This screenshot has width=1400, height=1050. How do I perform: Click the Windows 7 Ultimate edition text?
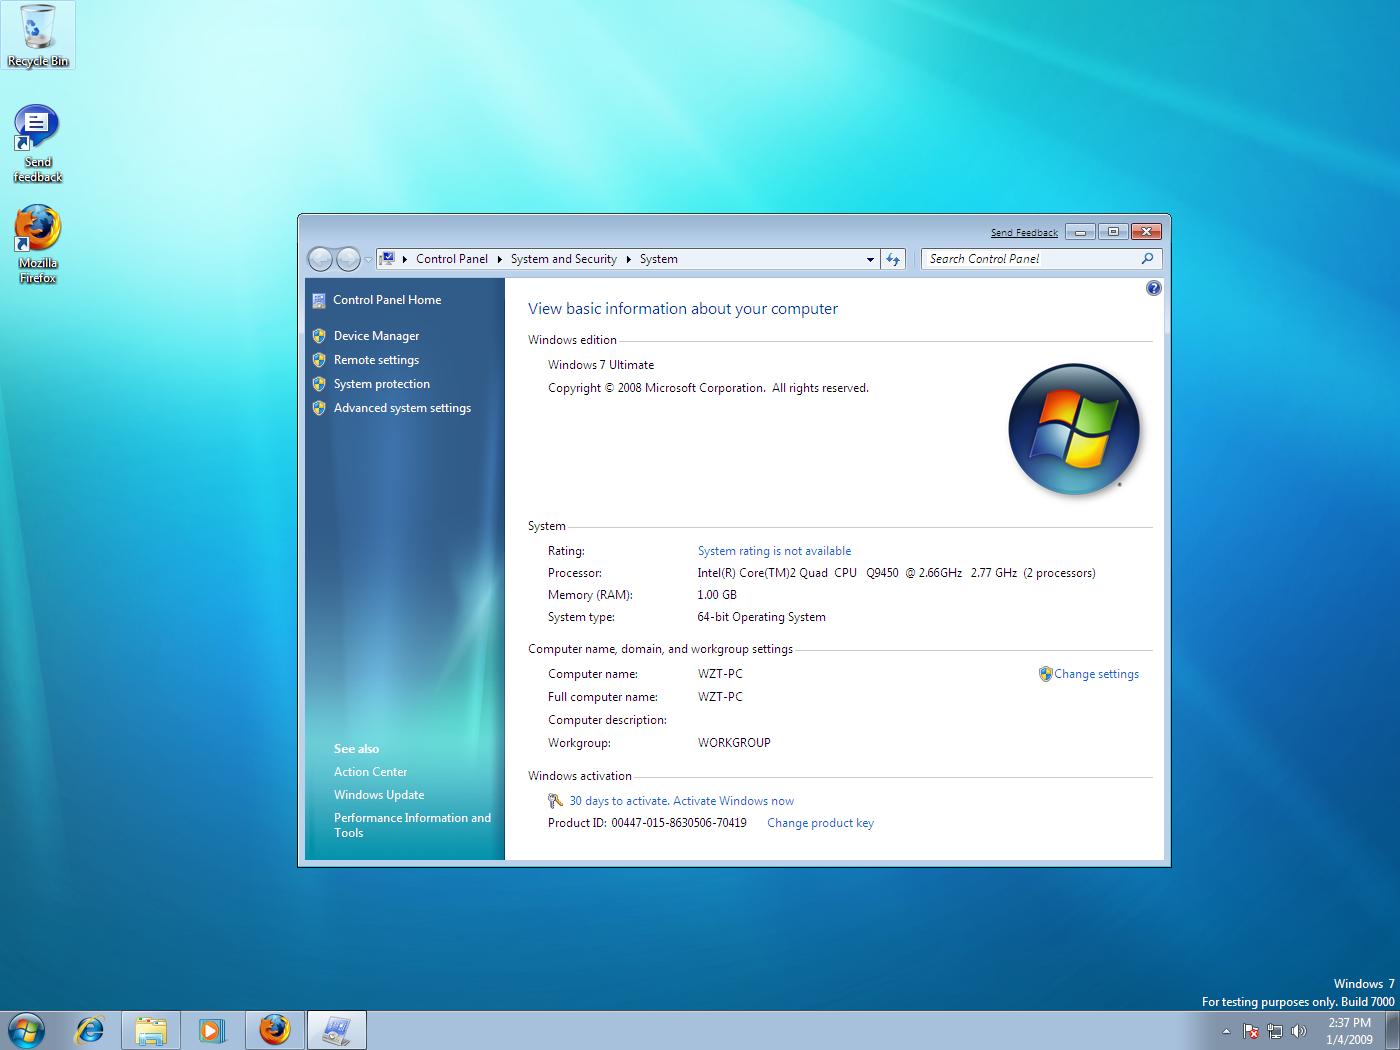click(601, 365)
